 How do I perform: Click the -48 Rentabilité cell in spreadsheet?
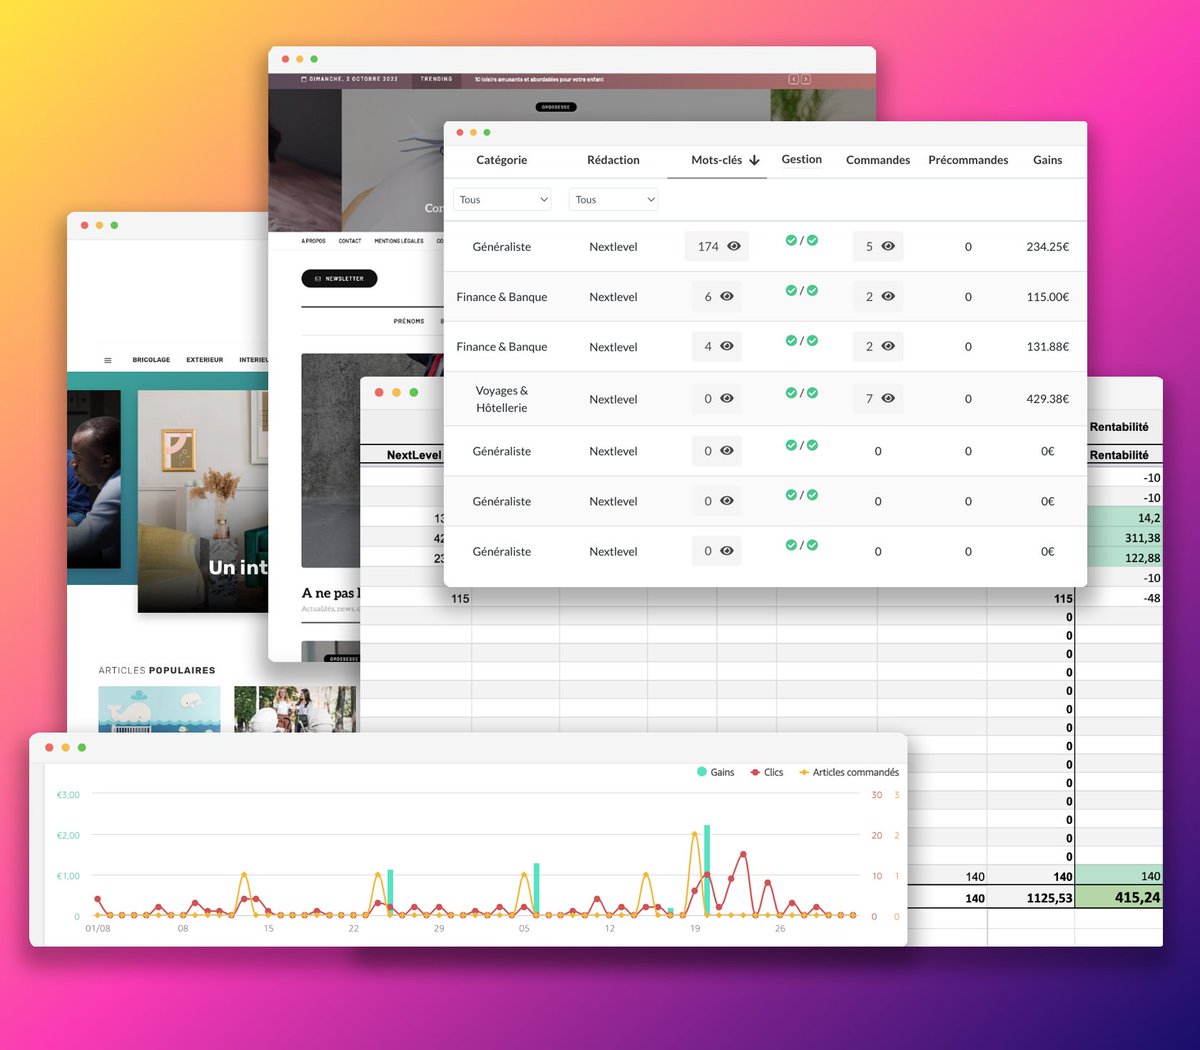[x=1119, y=598]
